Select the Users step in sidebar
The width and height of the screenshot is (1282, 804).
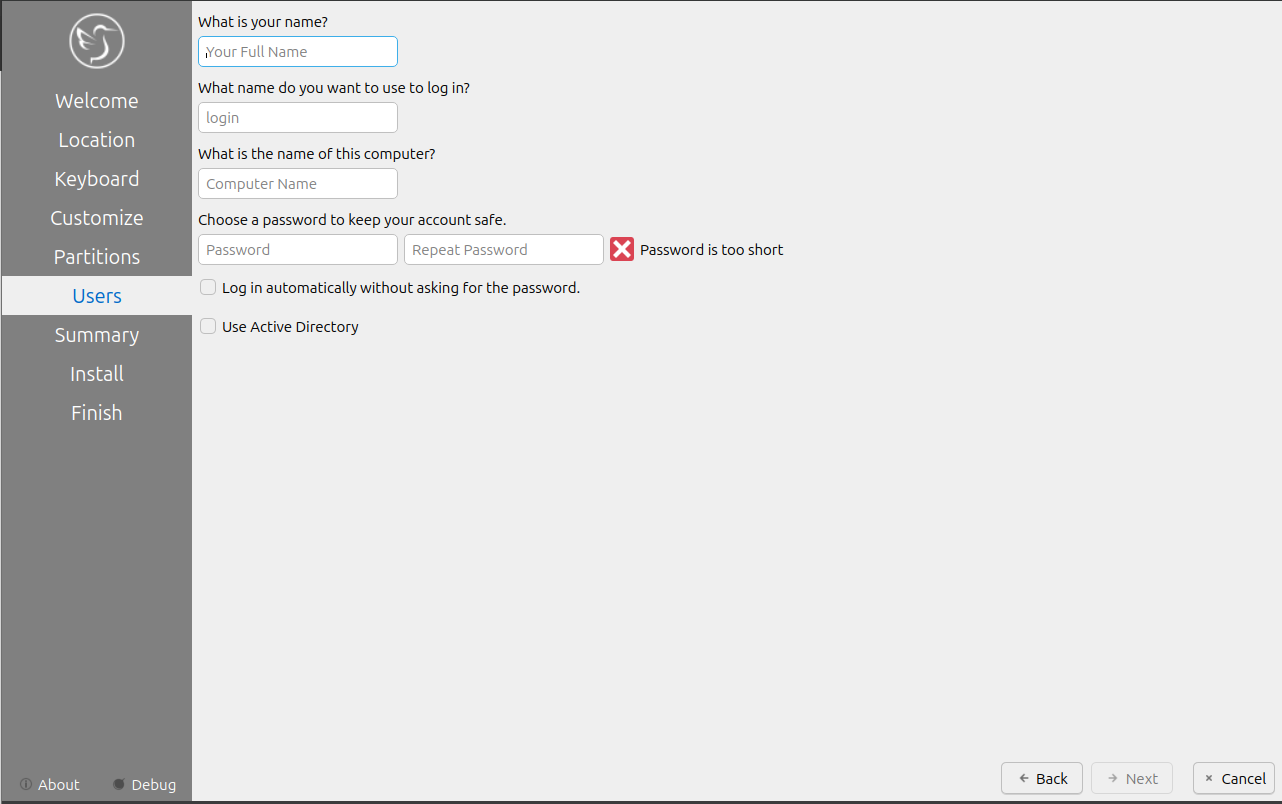pos(96,296)
